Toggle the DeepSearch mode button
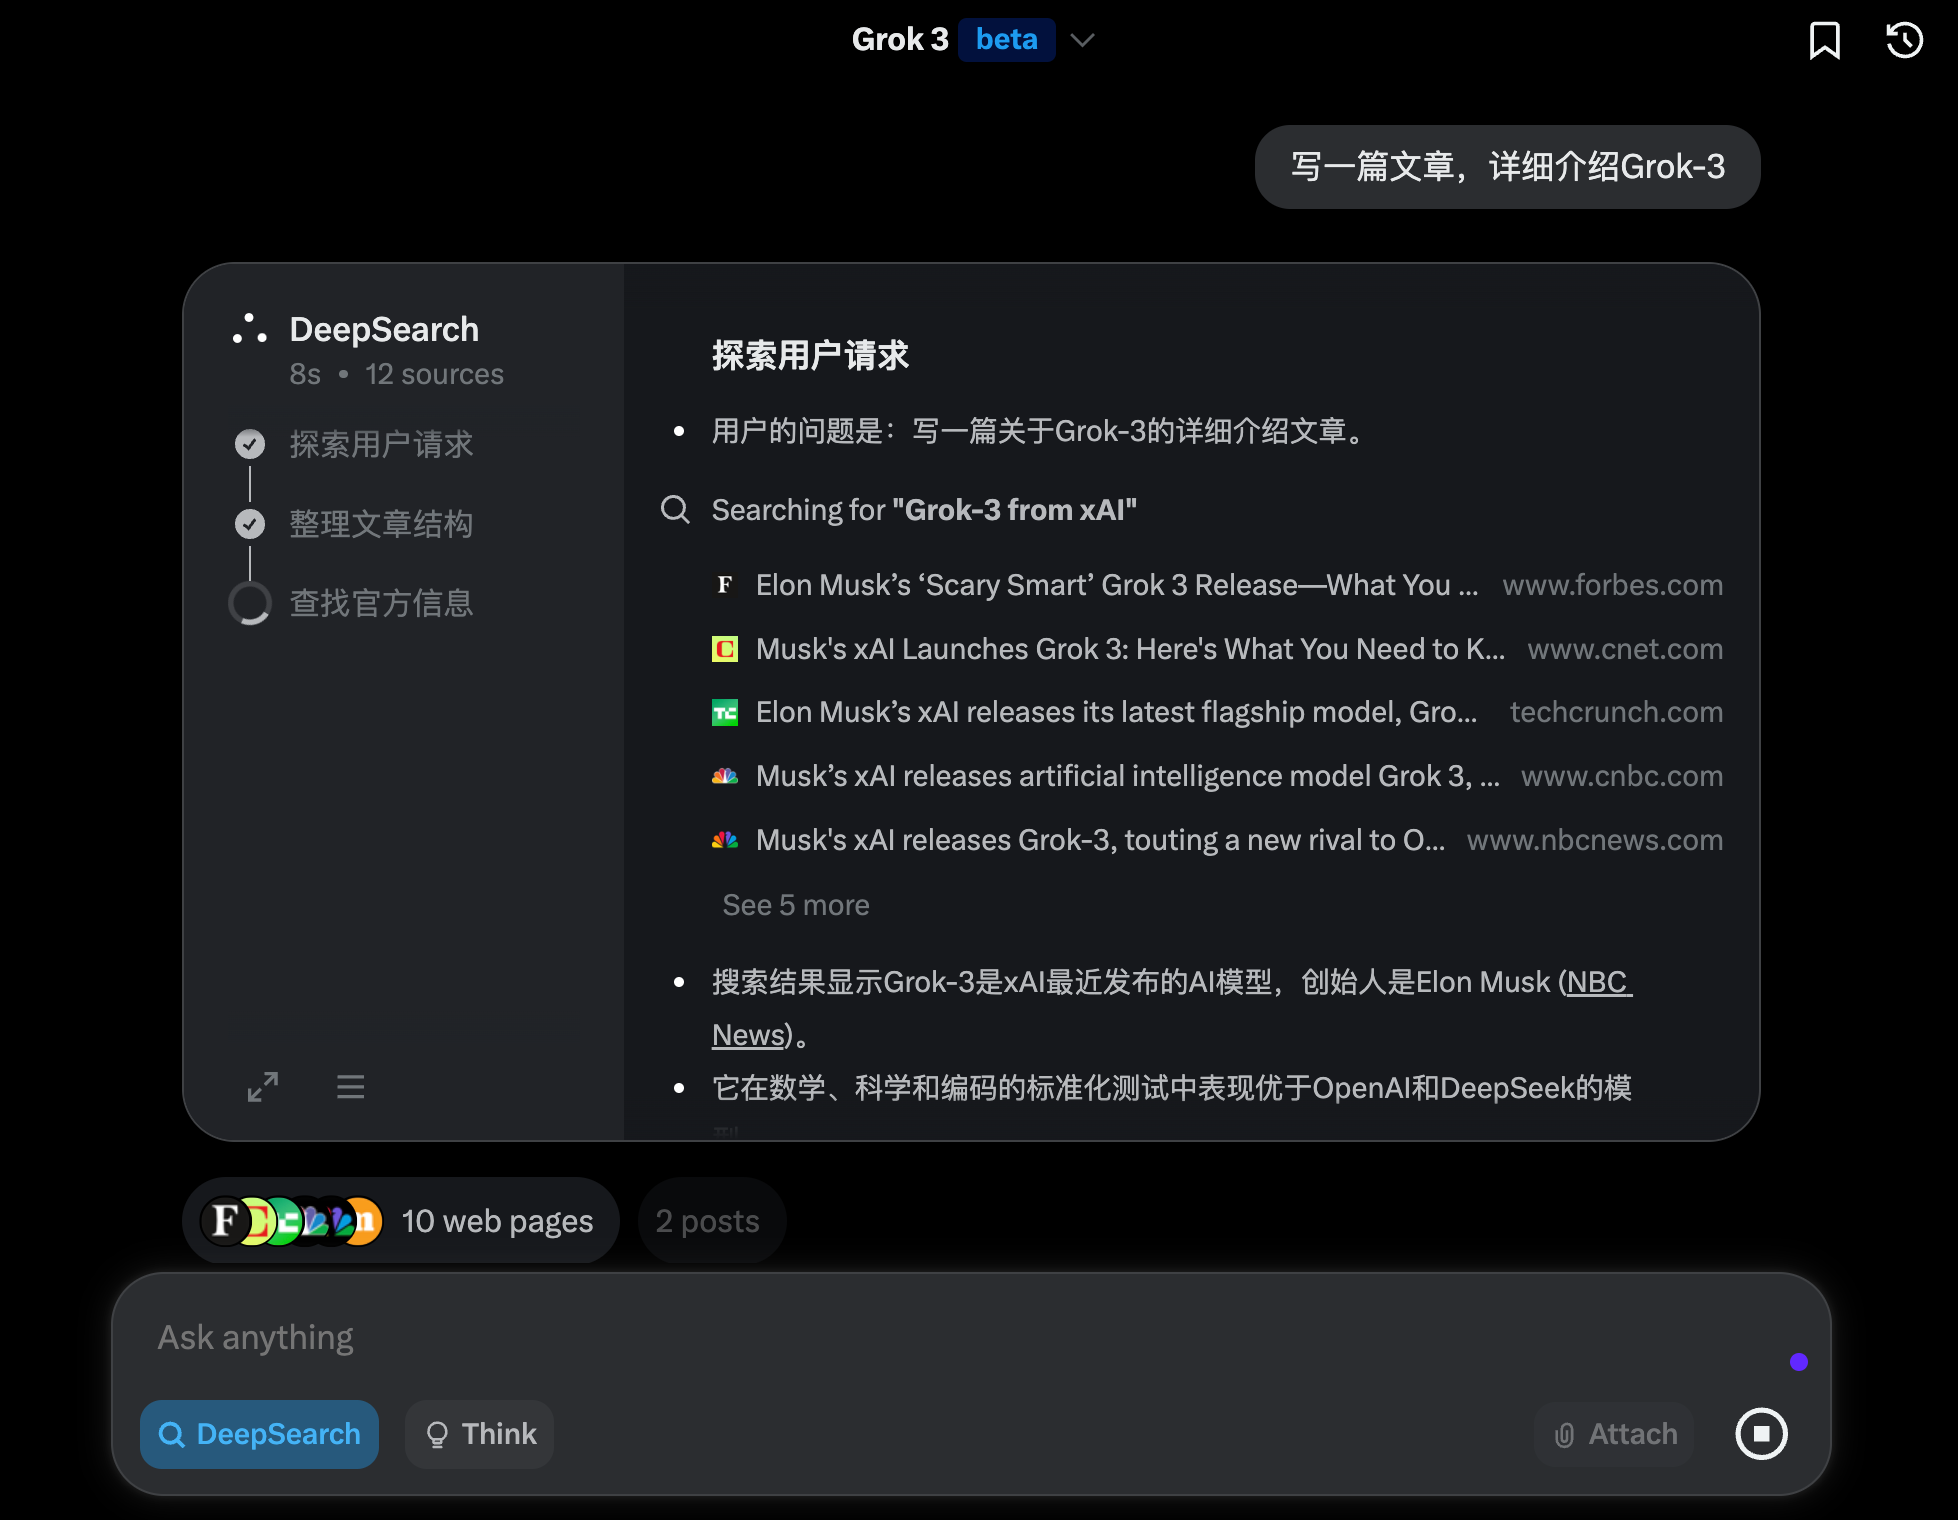Viewport: 1958px width, 1520px height. tap(260, 1434)
